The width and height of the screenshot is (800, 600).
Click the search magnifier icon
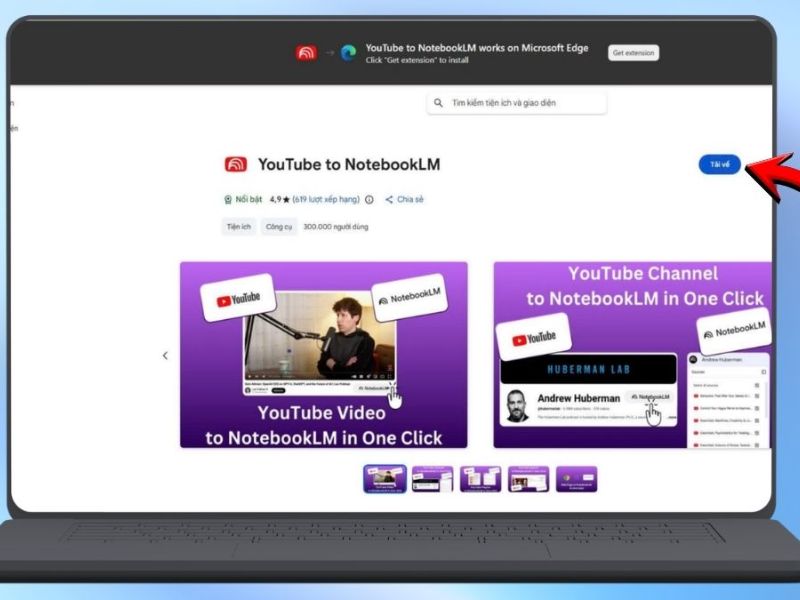coord(438,103)
